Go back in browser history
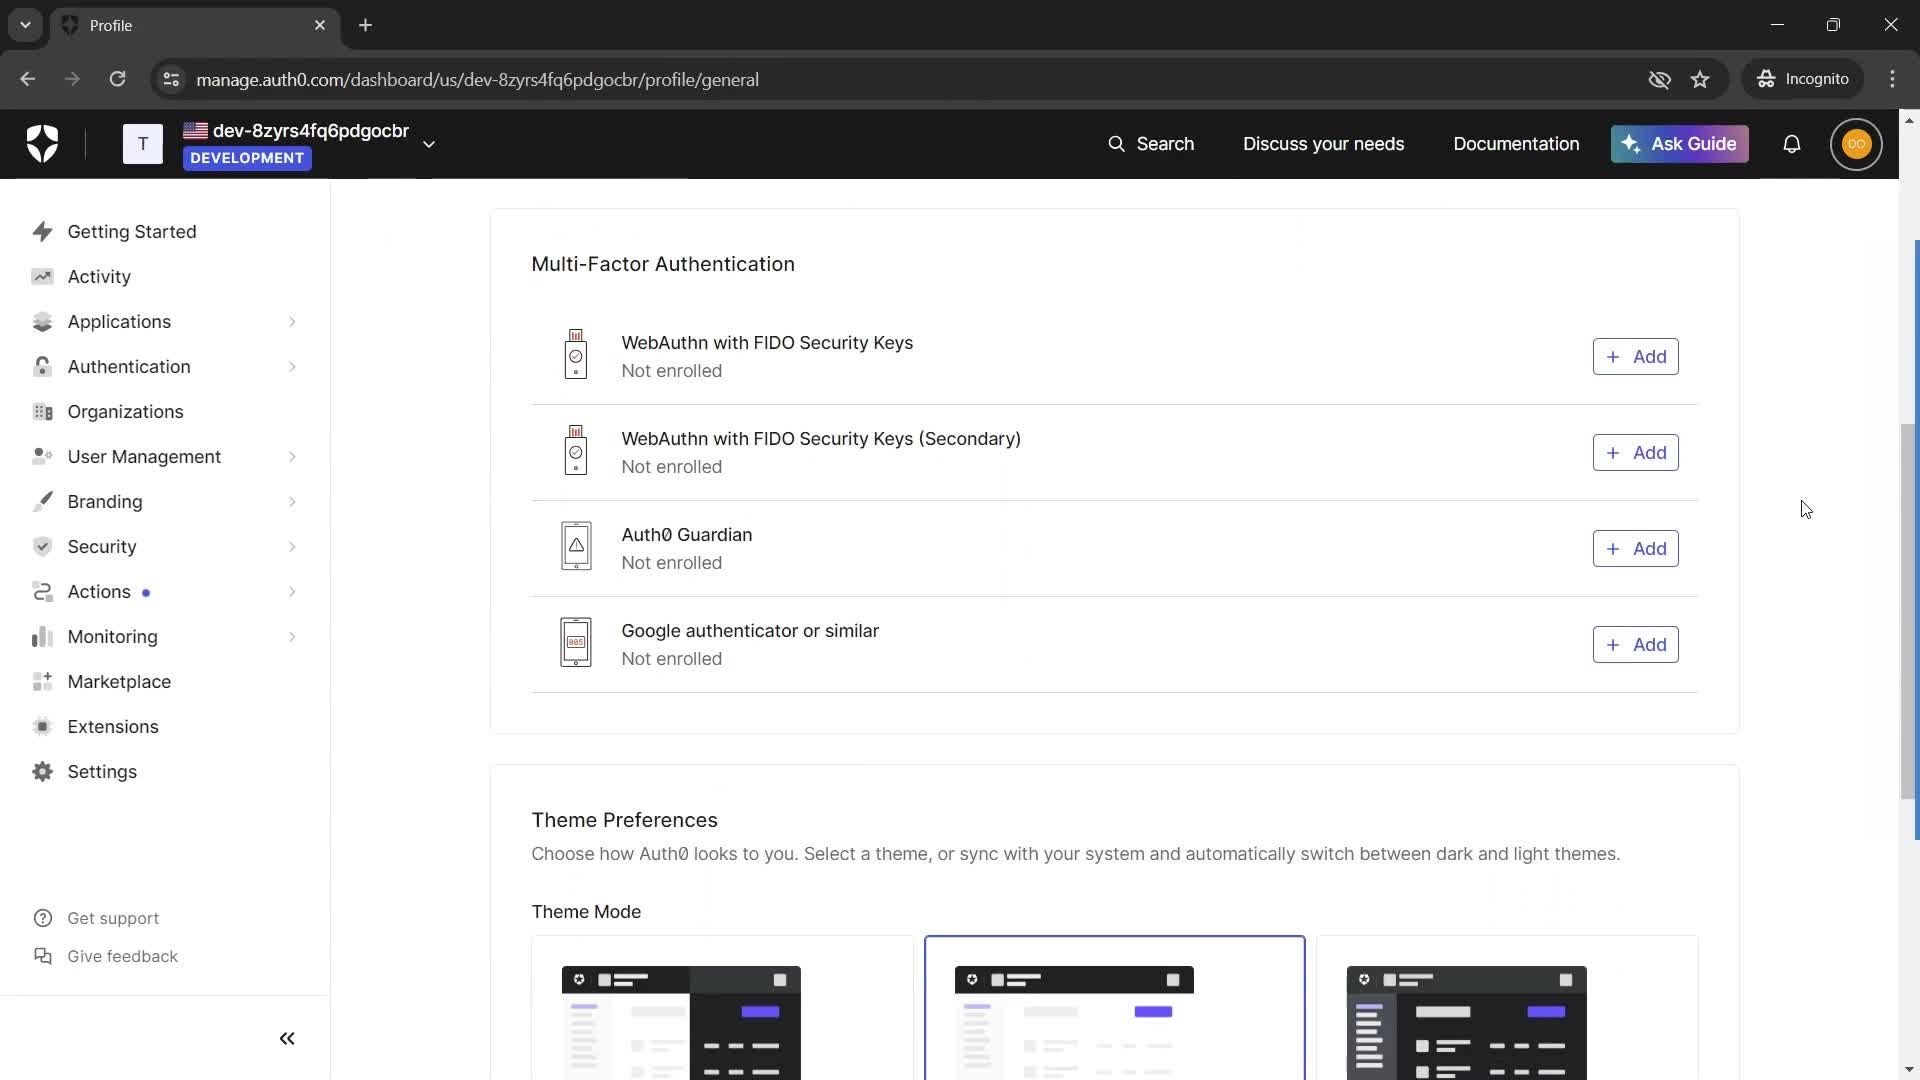Image resolution: width=1920 pixels, height=1080 pixels. [28, 80]
